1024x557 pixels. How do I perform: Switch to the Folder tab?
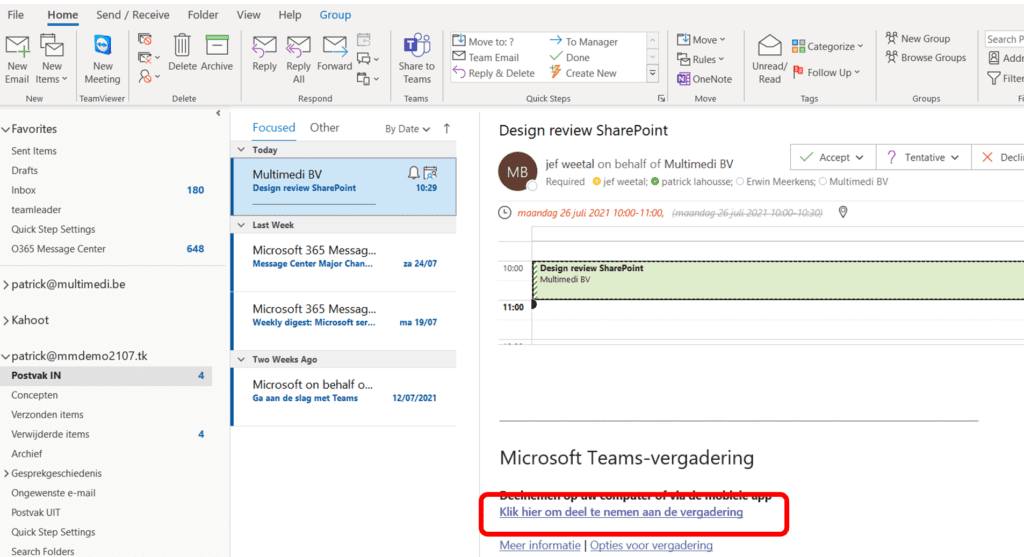point(203,14)
